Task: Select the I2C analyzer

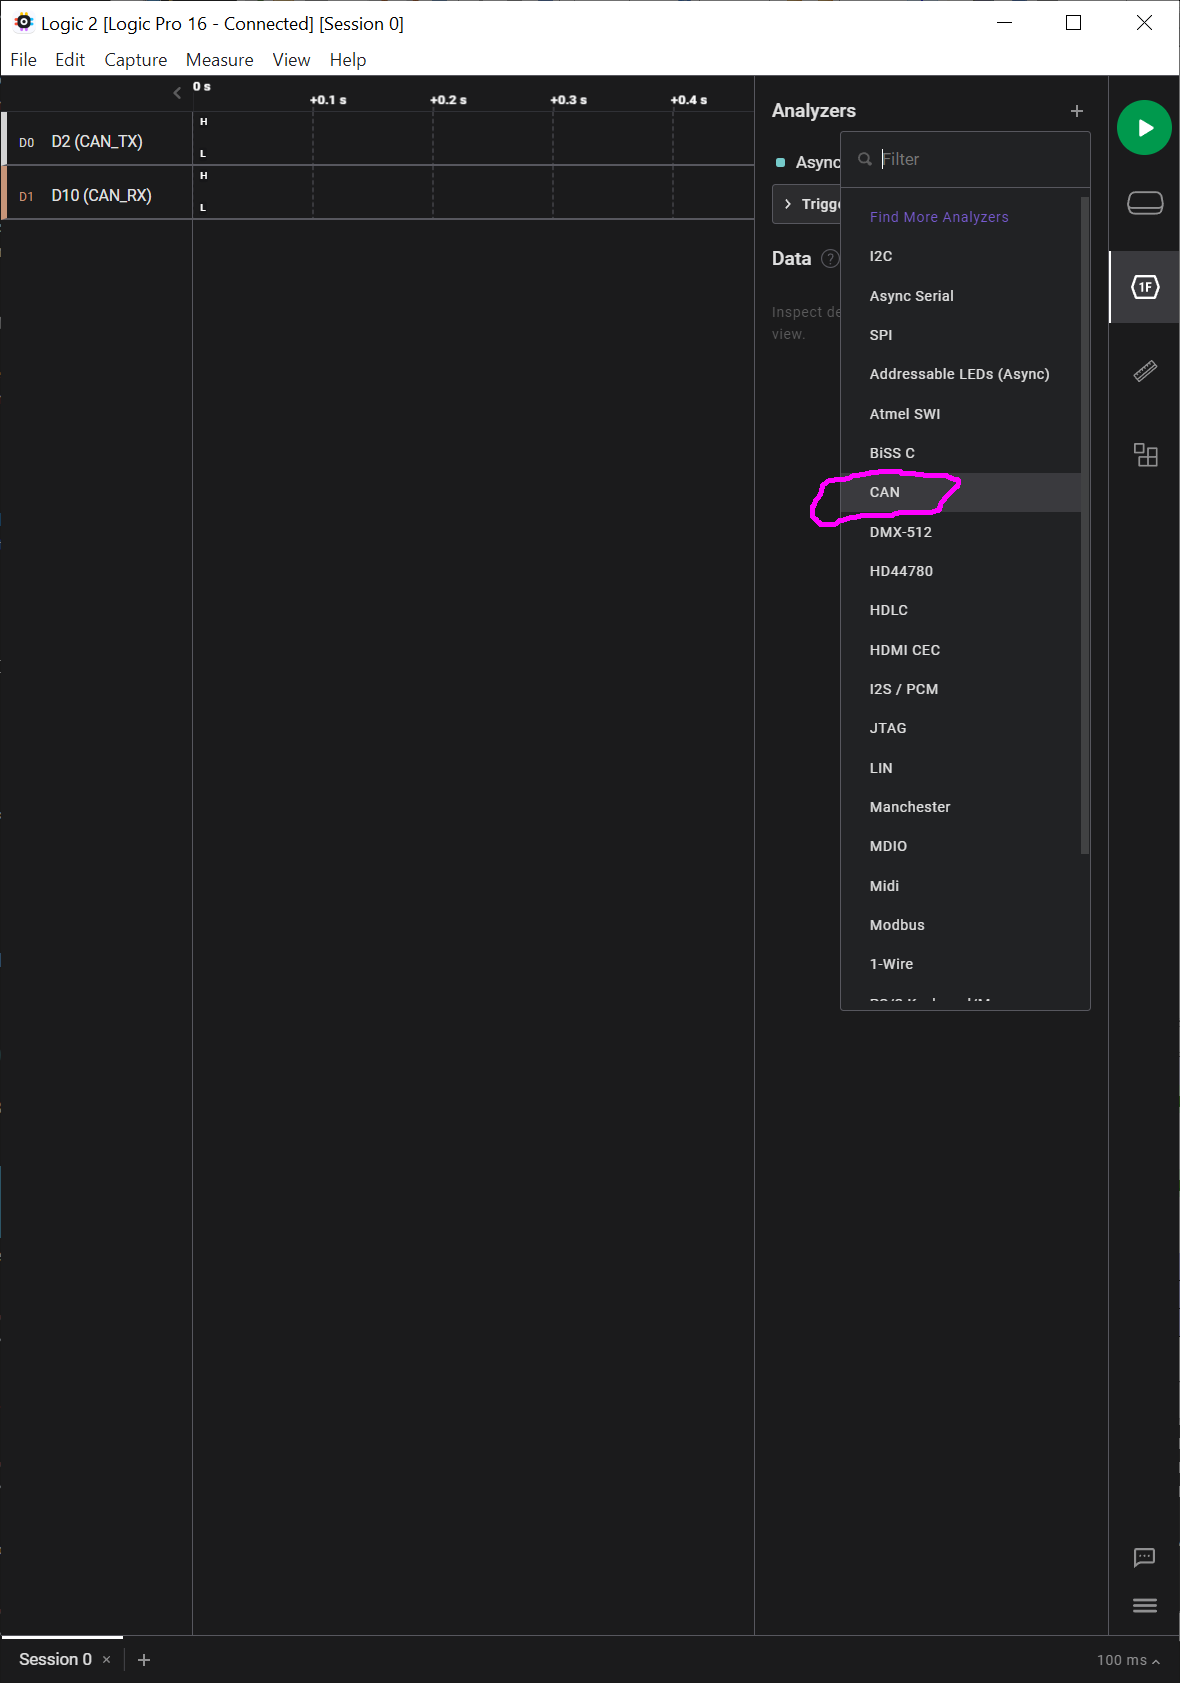Action: [961, 256]
